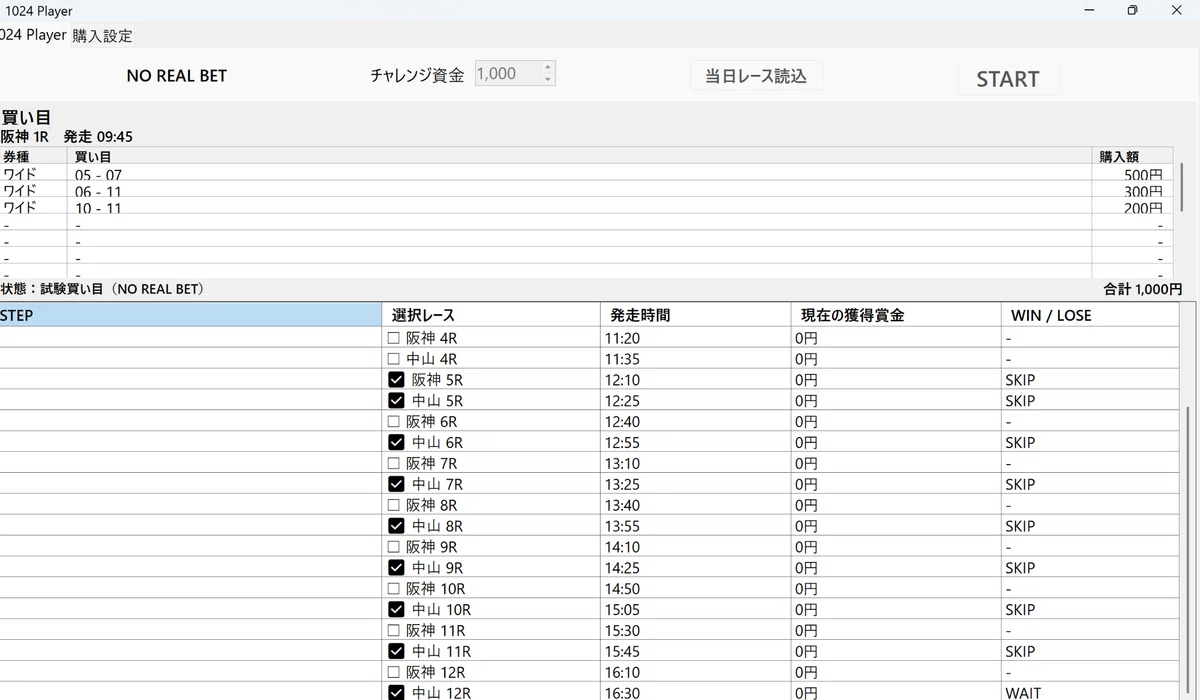
Task: Switch to the 購入設定 tab
Action: pyautogui.click(x=102, y=35)
